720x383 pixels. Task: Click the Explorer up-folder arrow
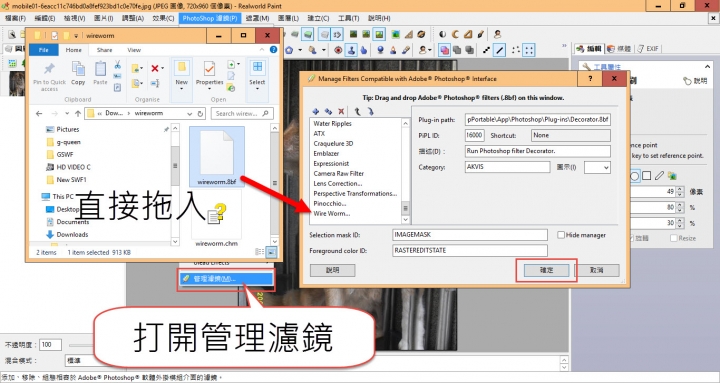click(78, 113)
